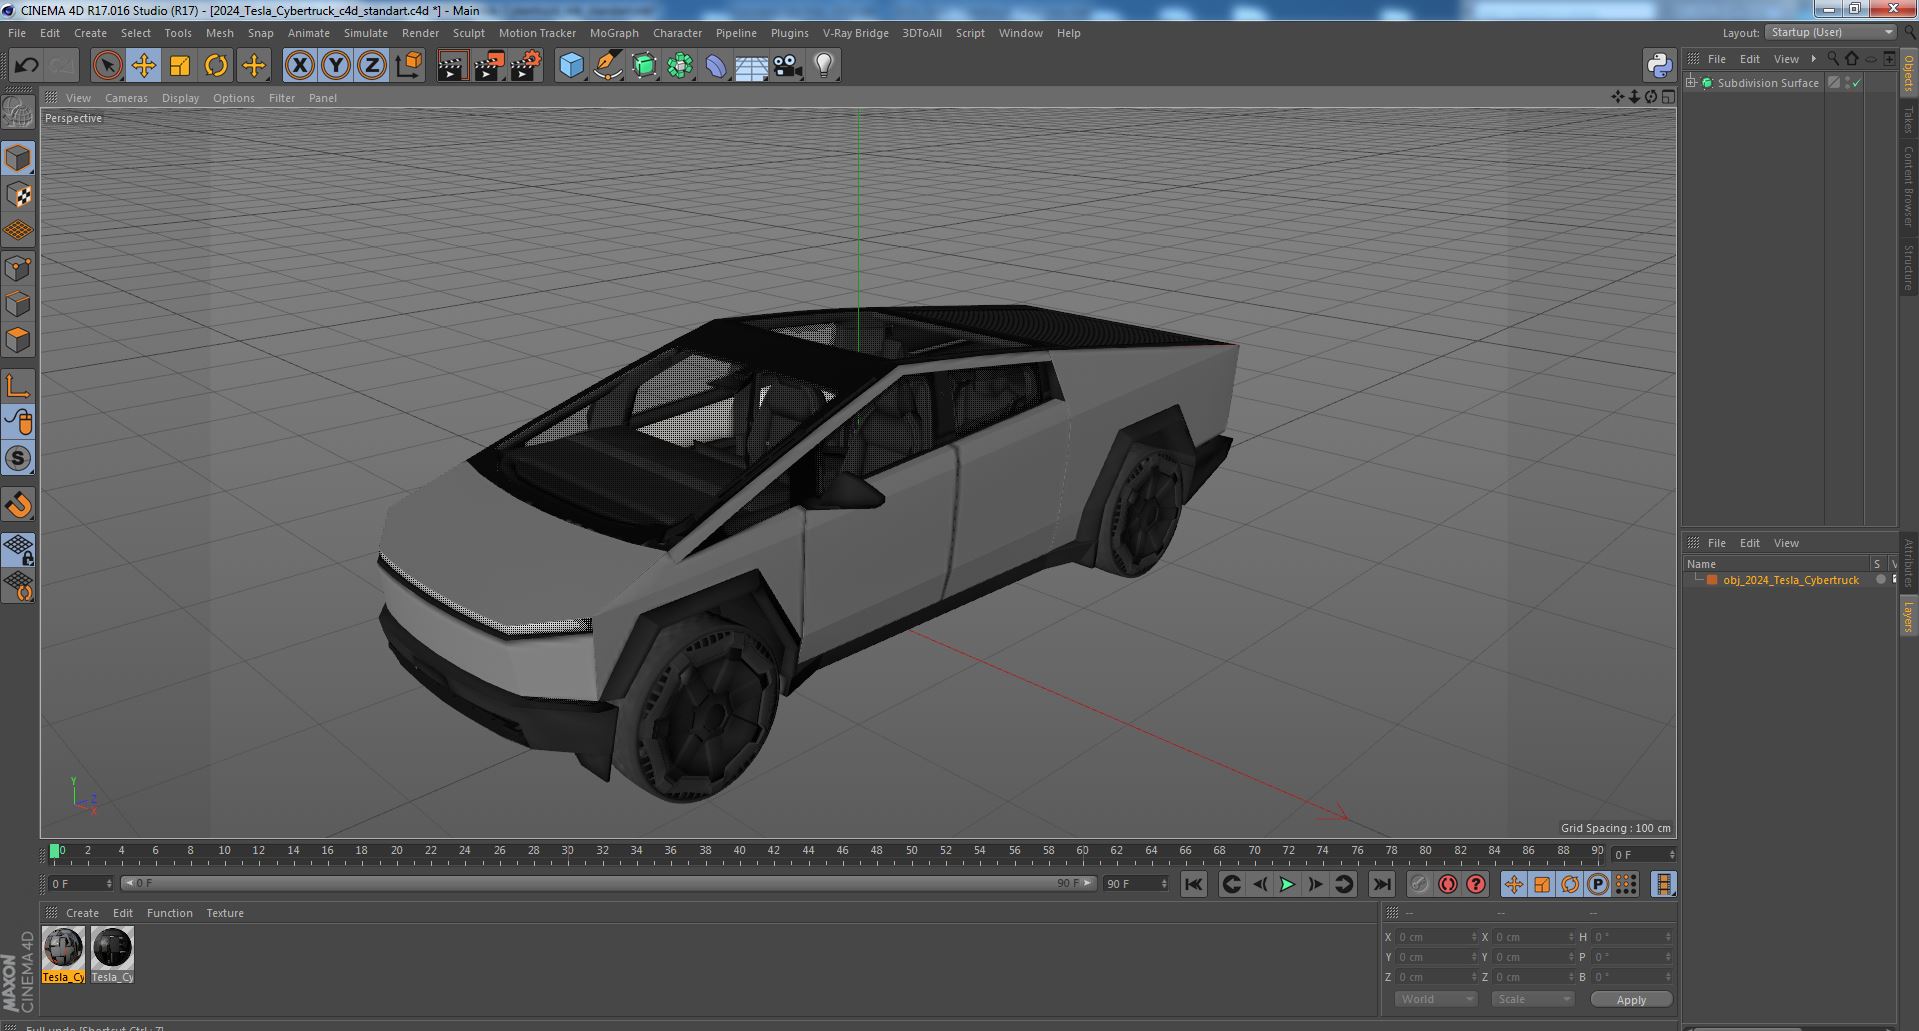Toggle the magnet workplane icon
1919x1031 pixels.
tap(18, 505)
